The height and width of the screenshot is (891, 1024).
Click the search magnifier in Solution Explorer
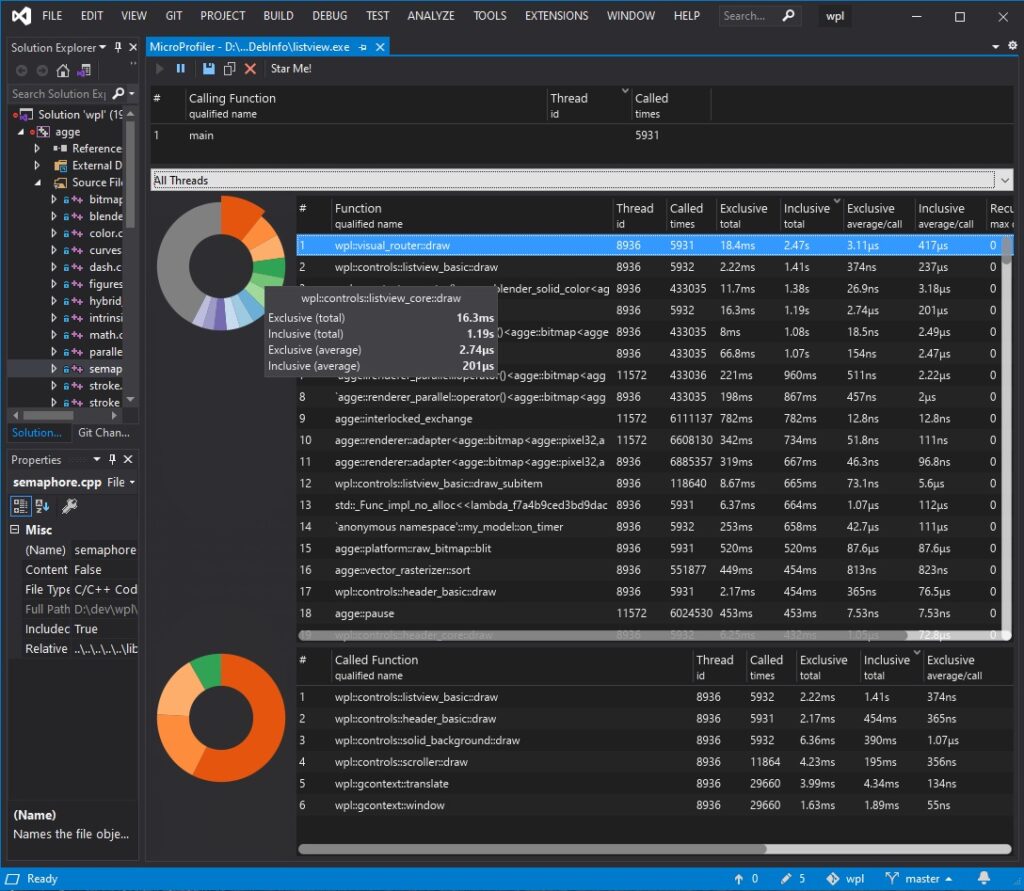click(120, 93)
